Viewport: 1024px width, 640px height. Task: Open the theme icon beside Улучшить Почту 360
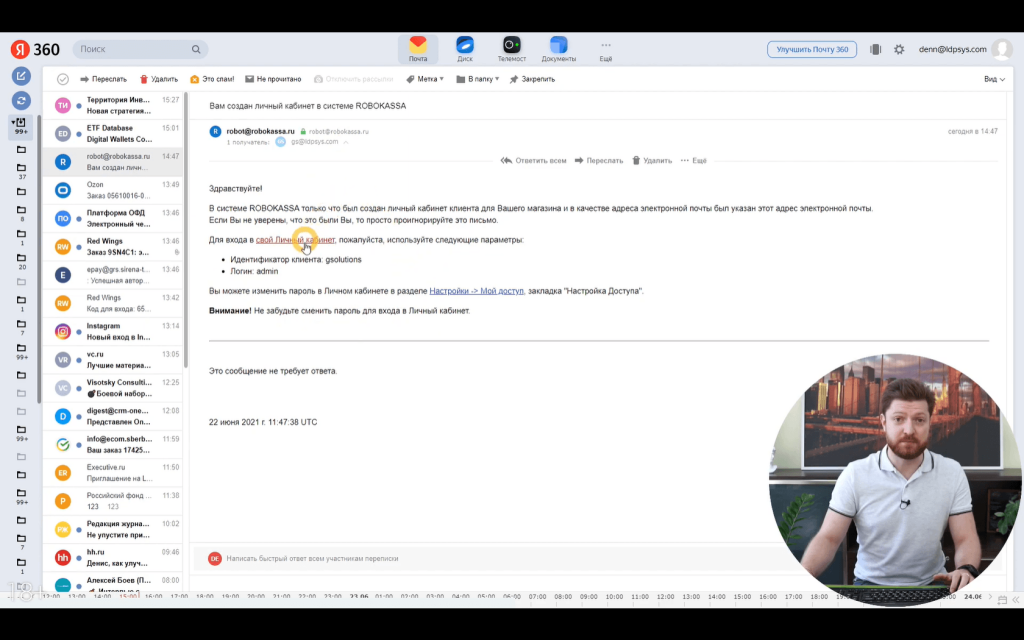click(876, 49)
